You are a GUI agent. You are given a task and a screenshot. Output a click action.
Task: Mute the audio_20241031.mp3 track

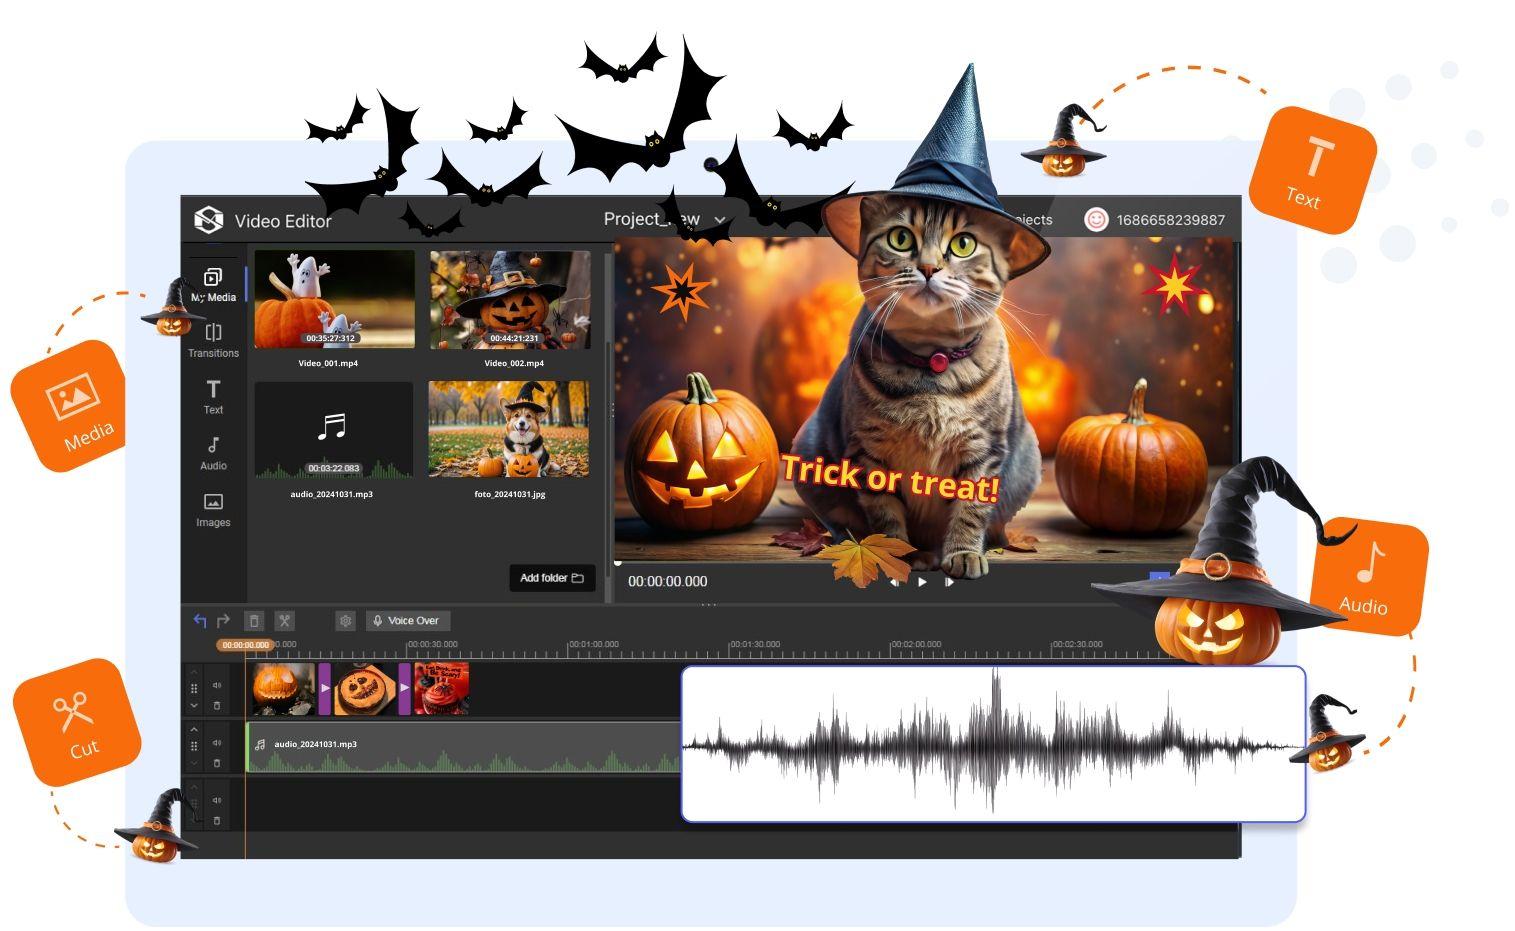click(x=217, y=743)
